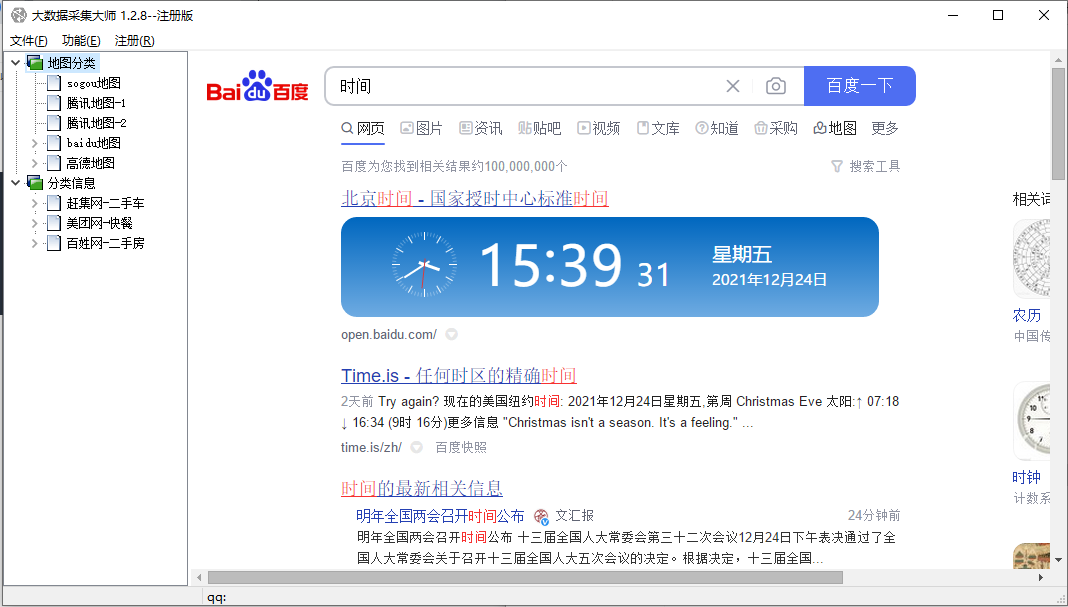Click the 腾讯地图-2 page icon
This screenshot has height=607, width=1068.
point(54,123)
